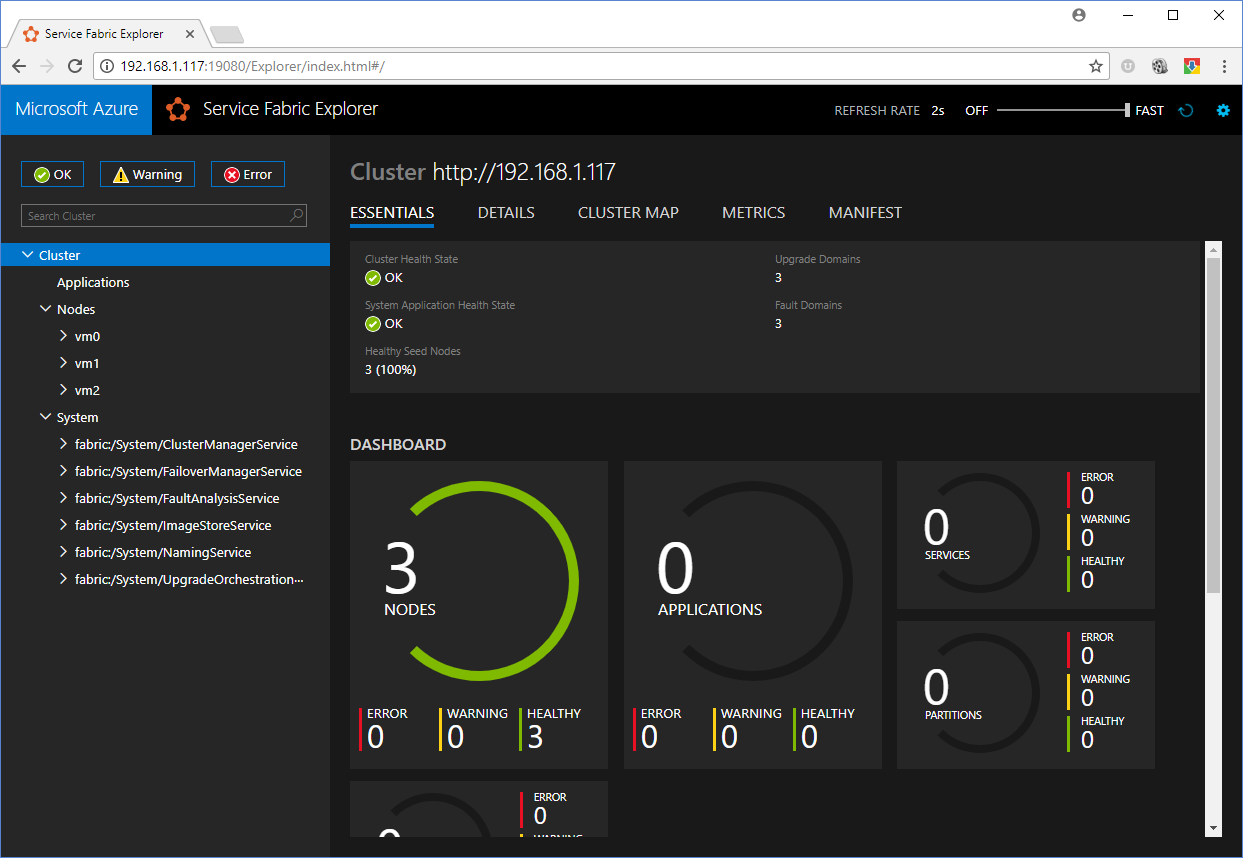Click the Chrome user profile icon
This screenshot has width=1243, height=858.
[x=1079, y=15]
